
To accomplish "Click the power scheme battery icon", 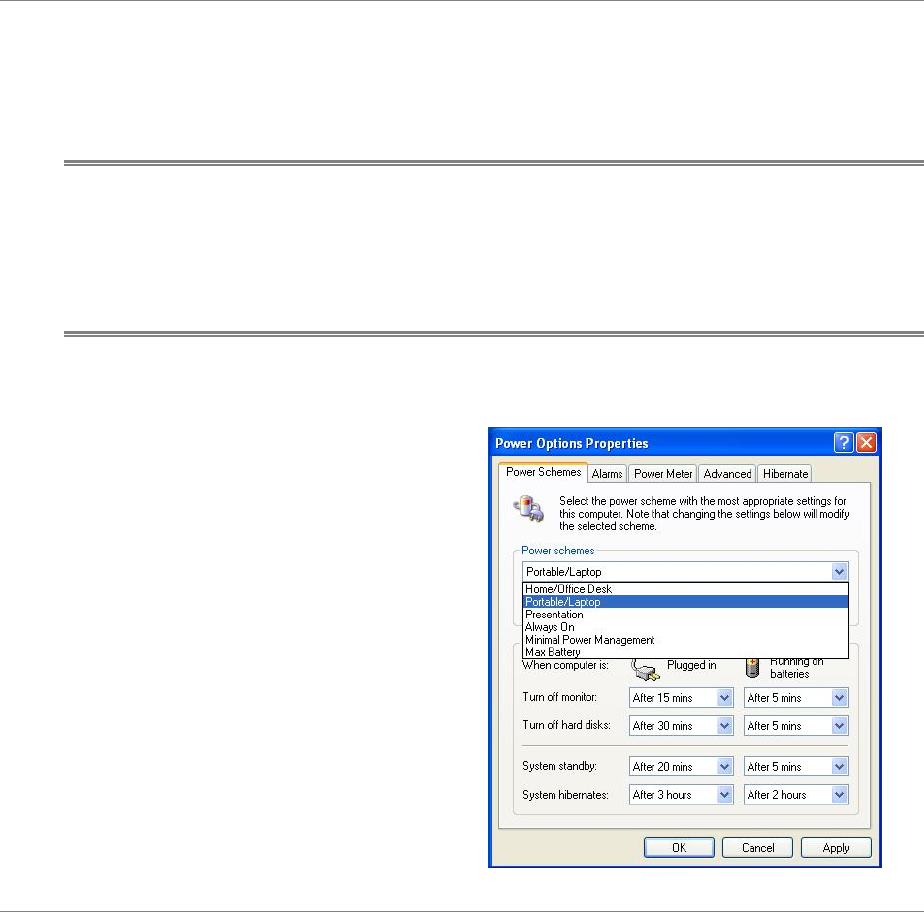I will coord(528,508).
